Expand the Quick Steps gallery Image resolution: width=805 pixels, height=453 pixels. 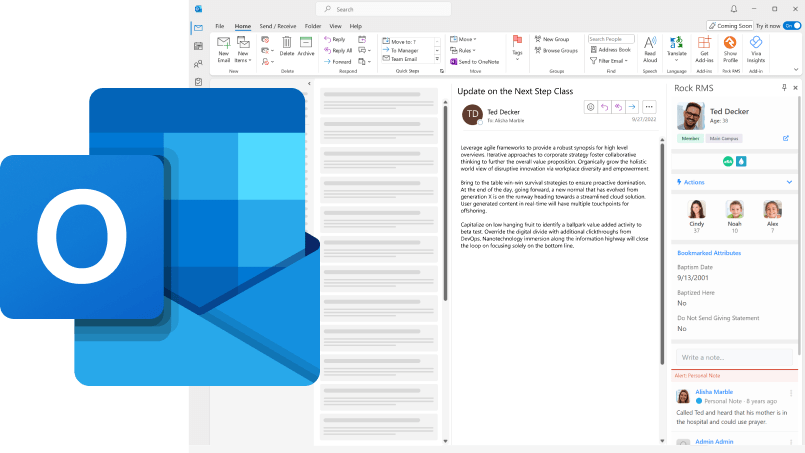pyautogui.click(x=437, y=59)
